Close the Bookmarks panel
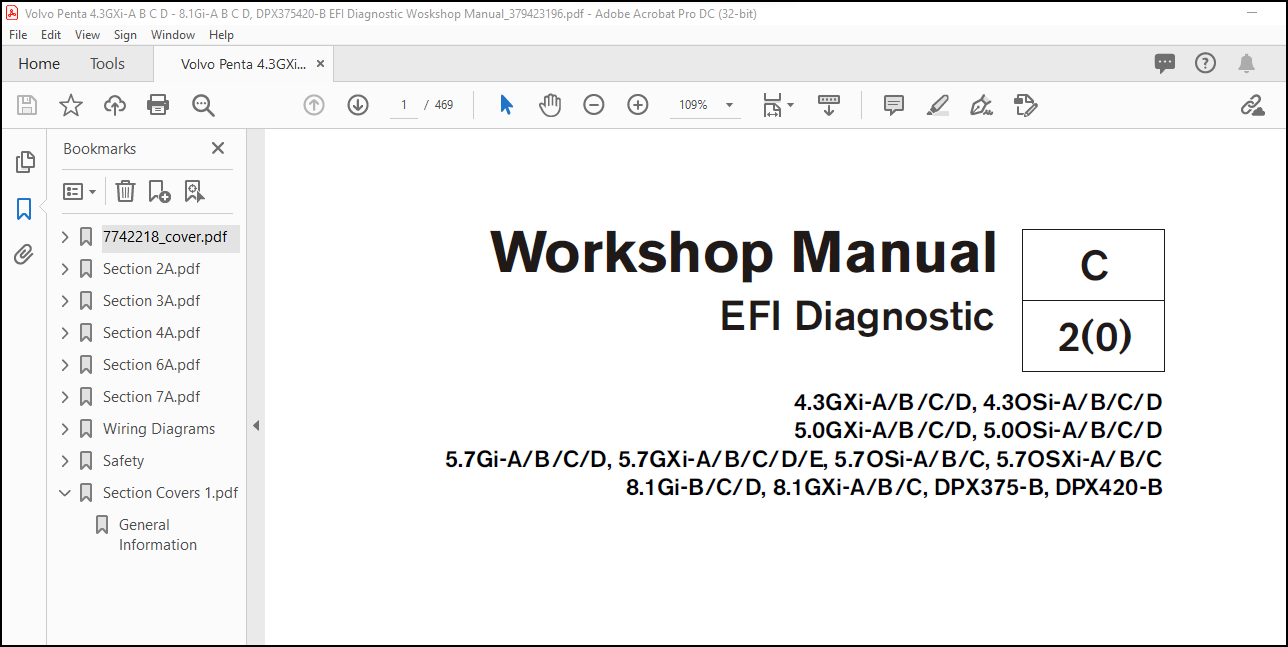 tap(218, 148)
